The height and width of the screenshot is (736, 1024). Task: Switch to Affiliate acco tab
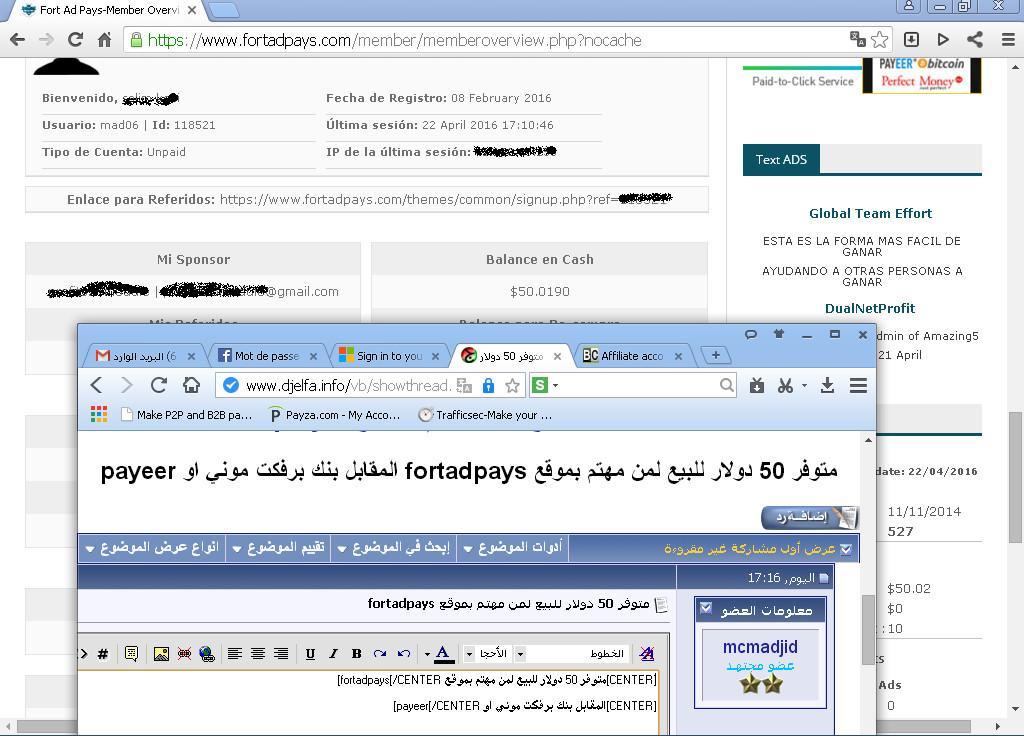pos(632,356)
